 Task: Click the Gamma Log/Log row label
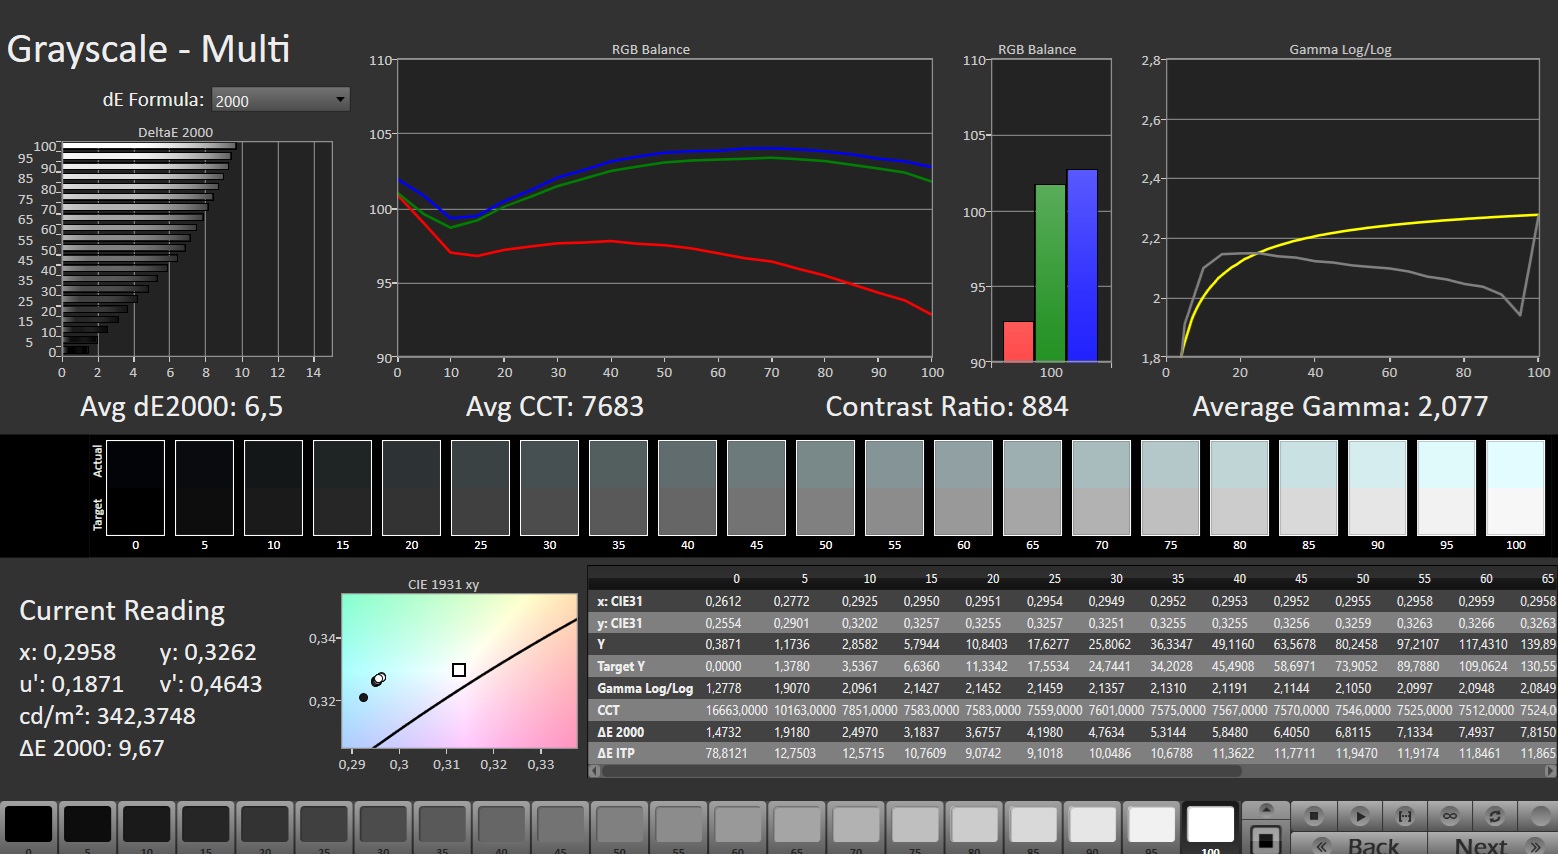[645, 688]
